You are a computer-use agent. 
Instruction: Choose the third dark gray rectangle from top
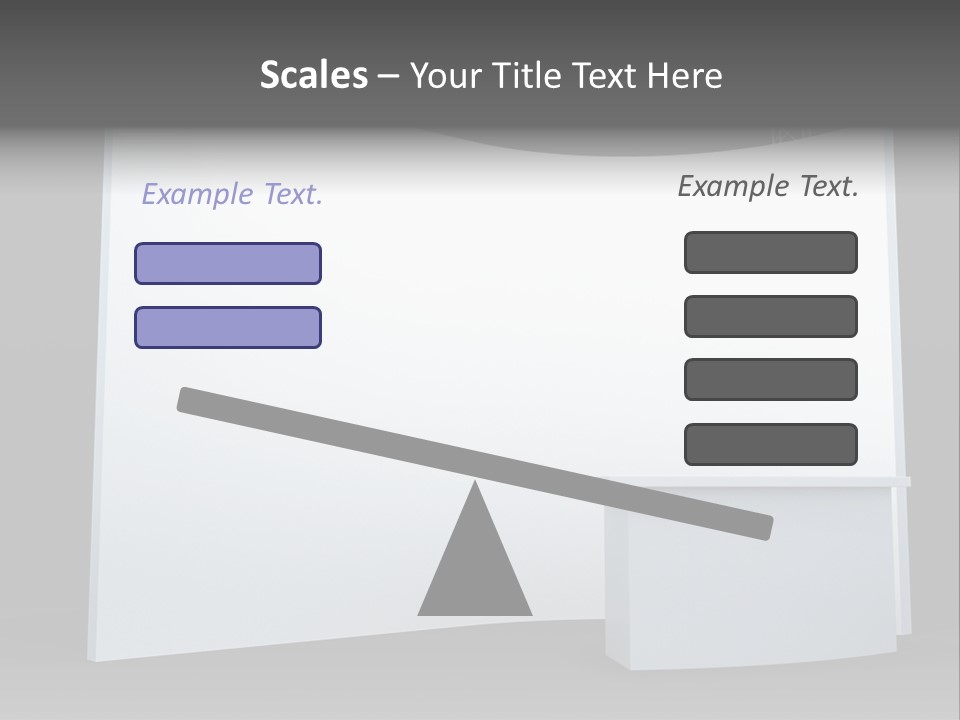click(771, 380)
